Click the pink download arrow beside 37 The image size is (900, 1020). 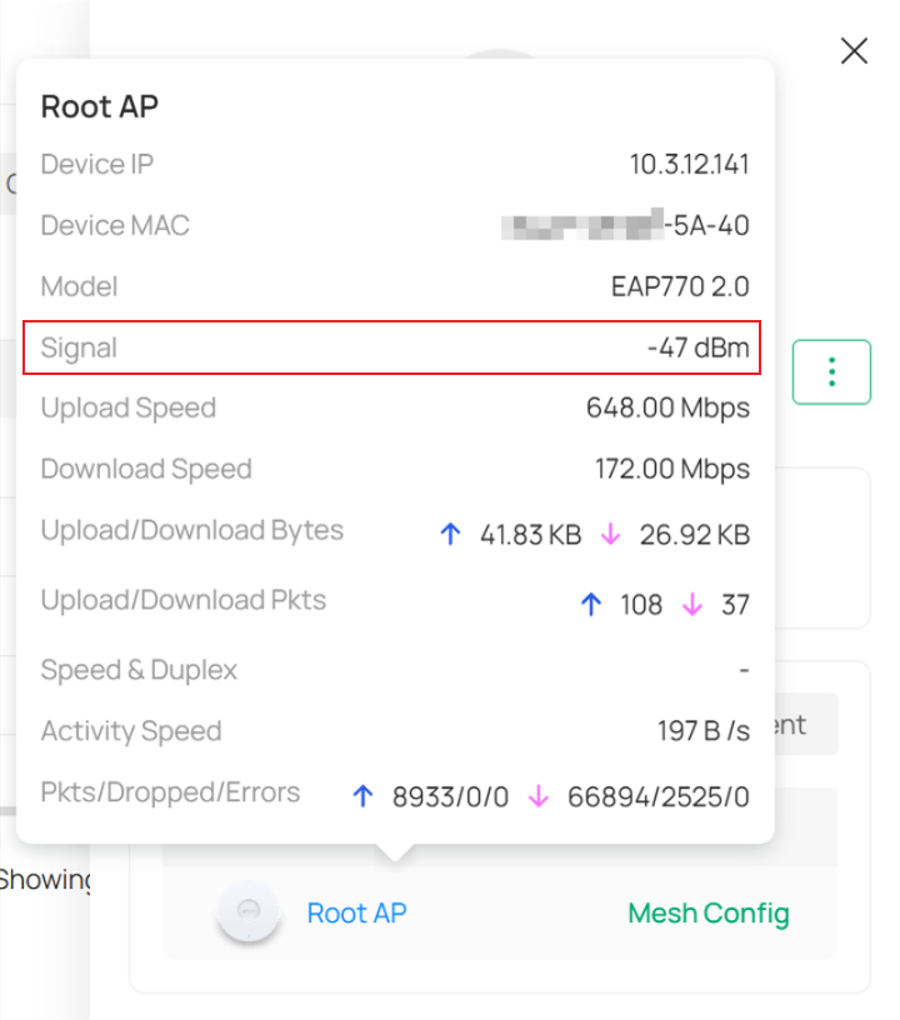pos(692,604)
